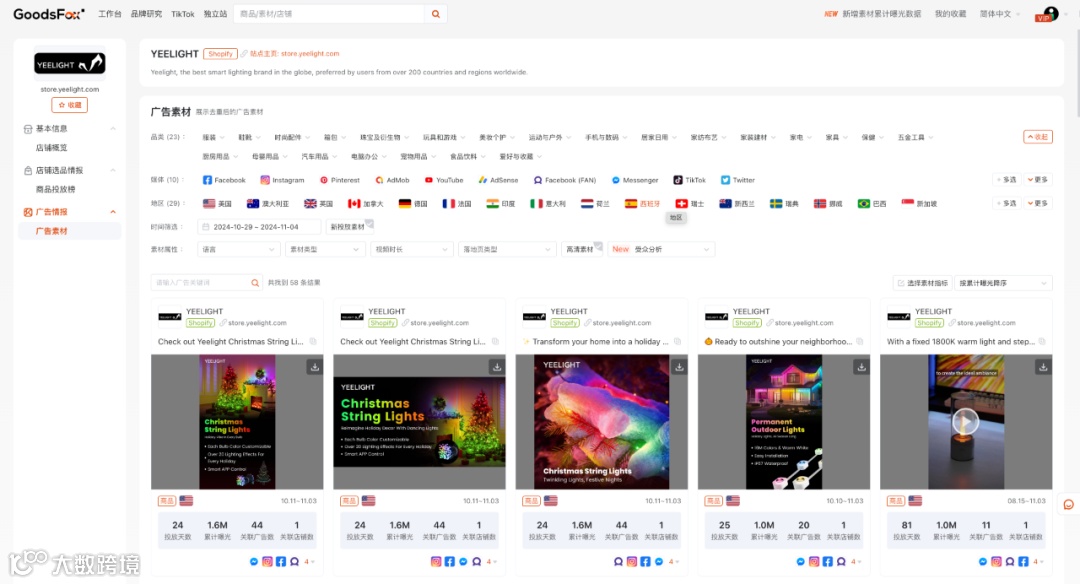Open the 独立站 top menu item
This screenshot has width=1080, height=584.
pos(215,14)
